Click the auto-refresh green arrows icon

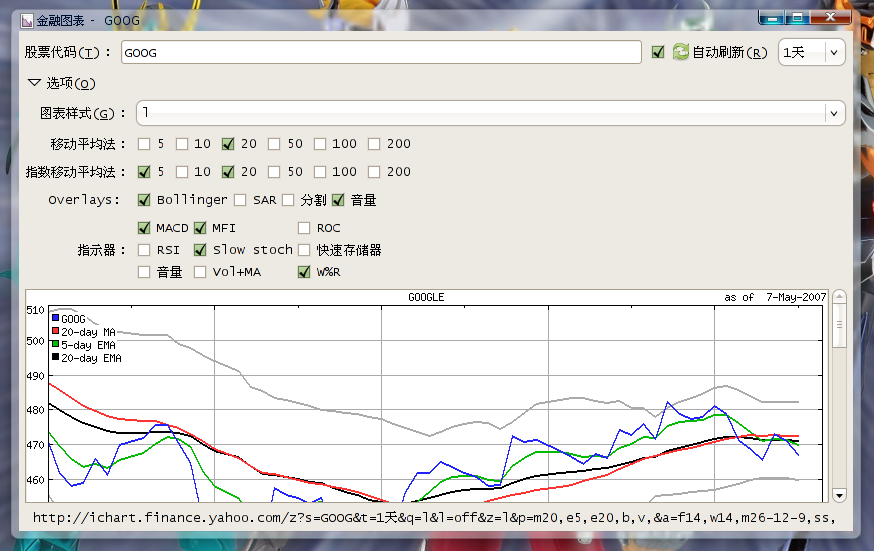coord(680,52)
